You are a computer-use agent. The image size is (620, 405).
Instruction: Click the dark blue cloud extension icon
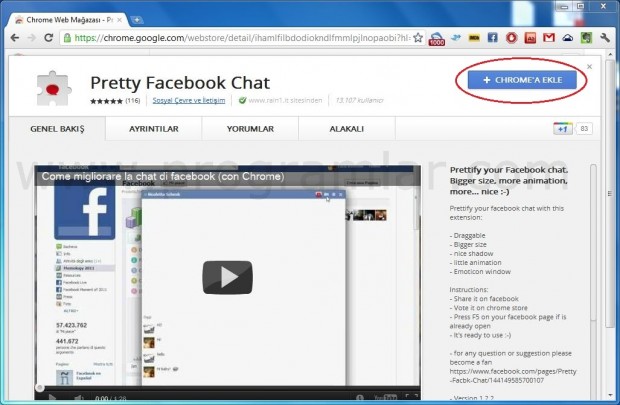(567, 38)
